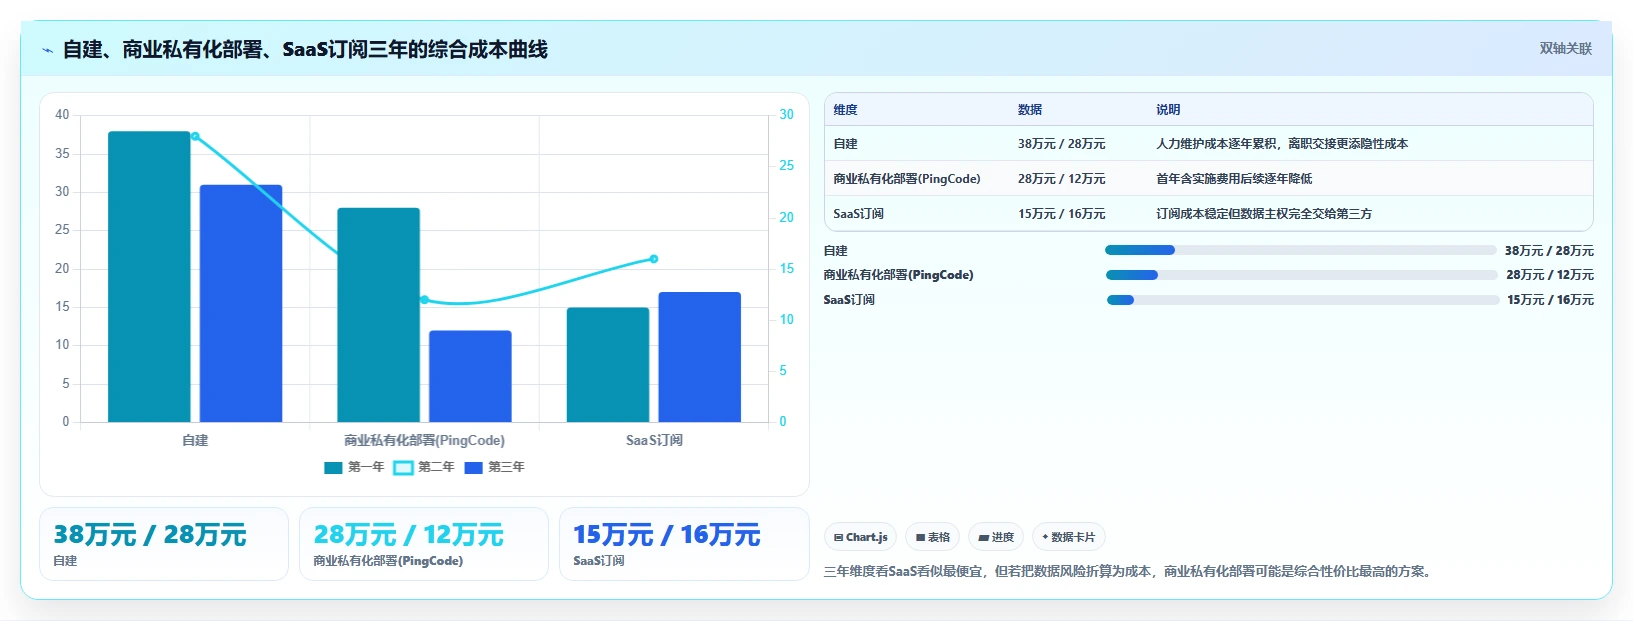Click the 自建 data card
This screenshot has height=621, width=1633.
[164, 544]
